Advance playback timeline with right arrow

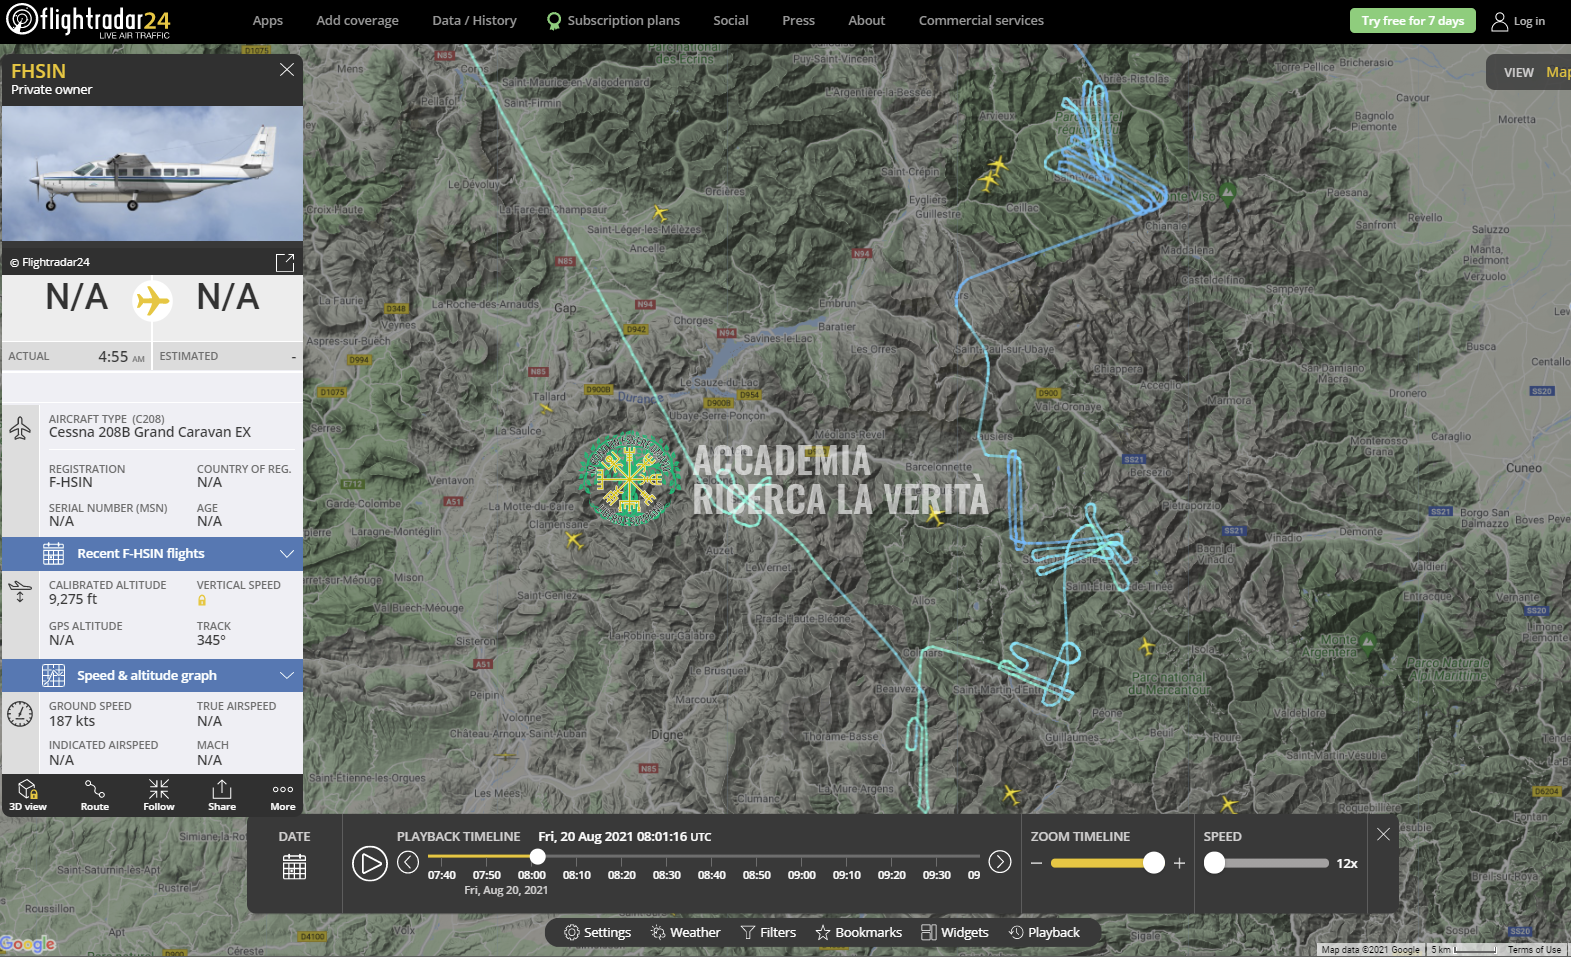pos(999,862)
